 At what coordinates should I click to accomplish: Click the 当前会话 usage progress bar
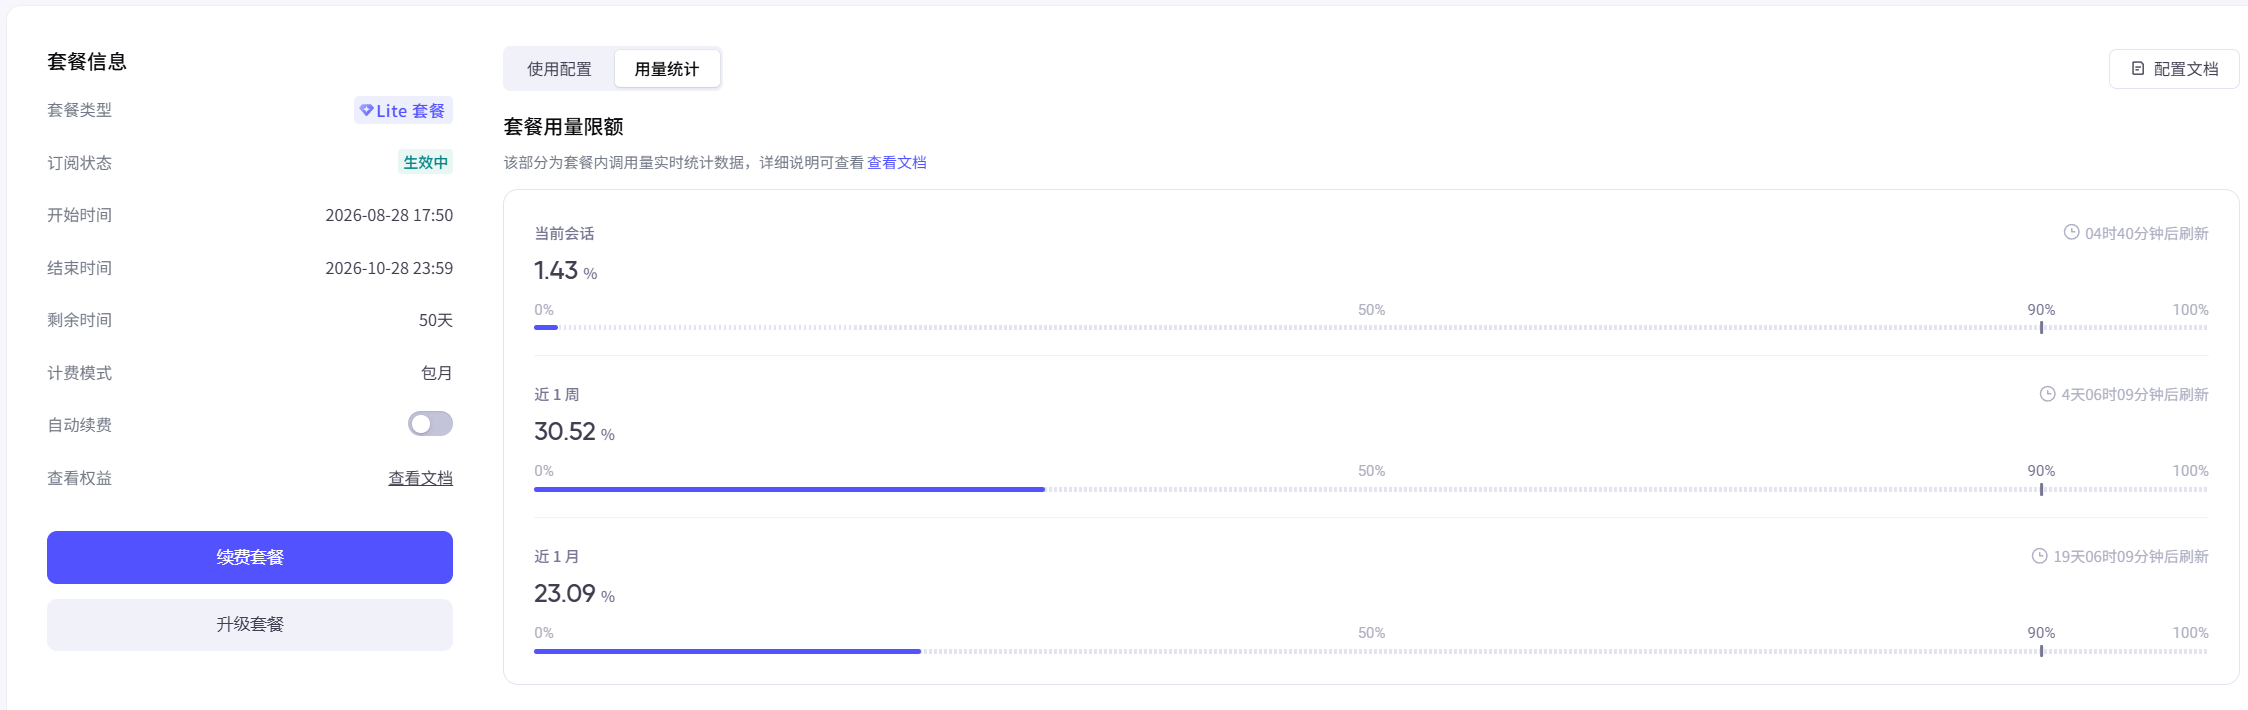click(x=1371, y=327)
